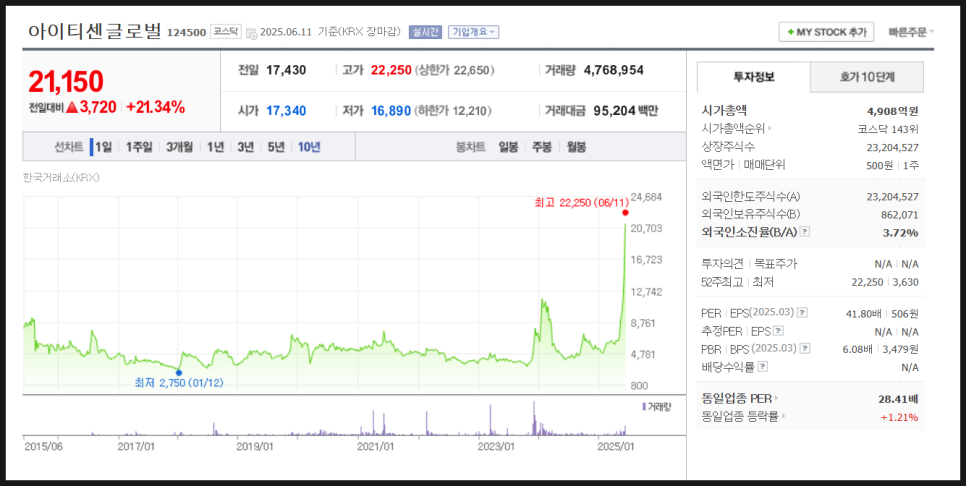This screenshot has height=486, width=966.
Task: Select the 1일 line chart period
Action: tap(103, 147)
